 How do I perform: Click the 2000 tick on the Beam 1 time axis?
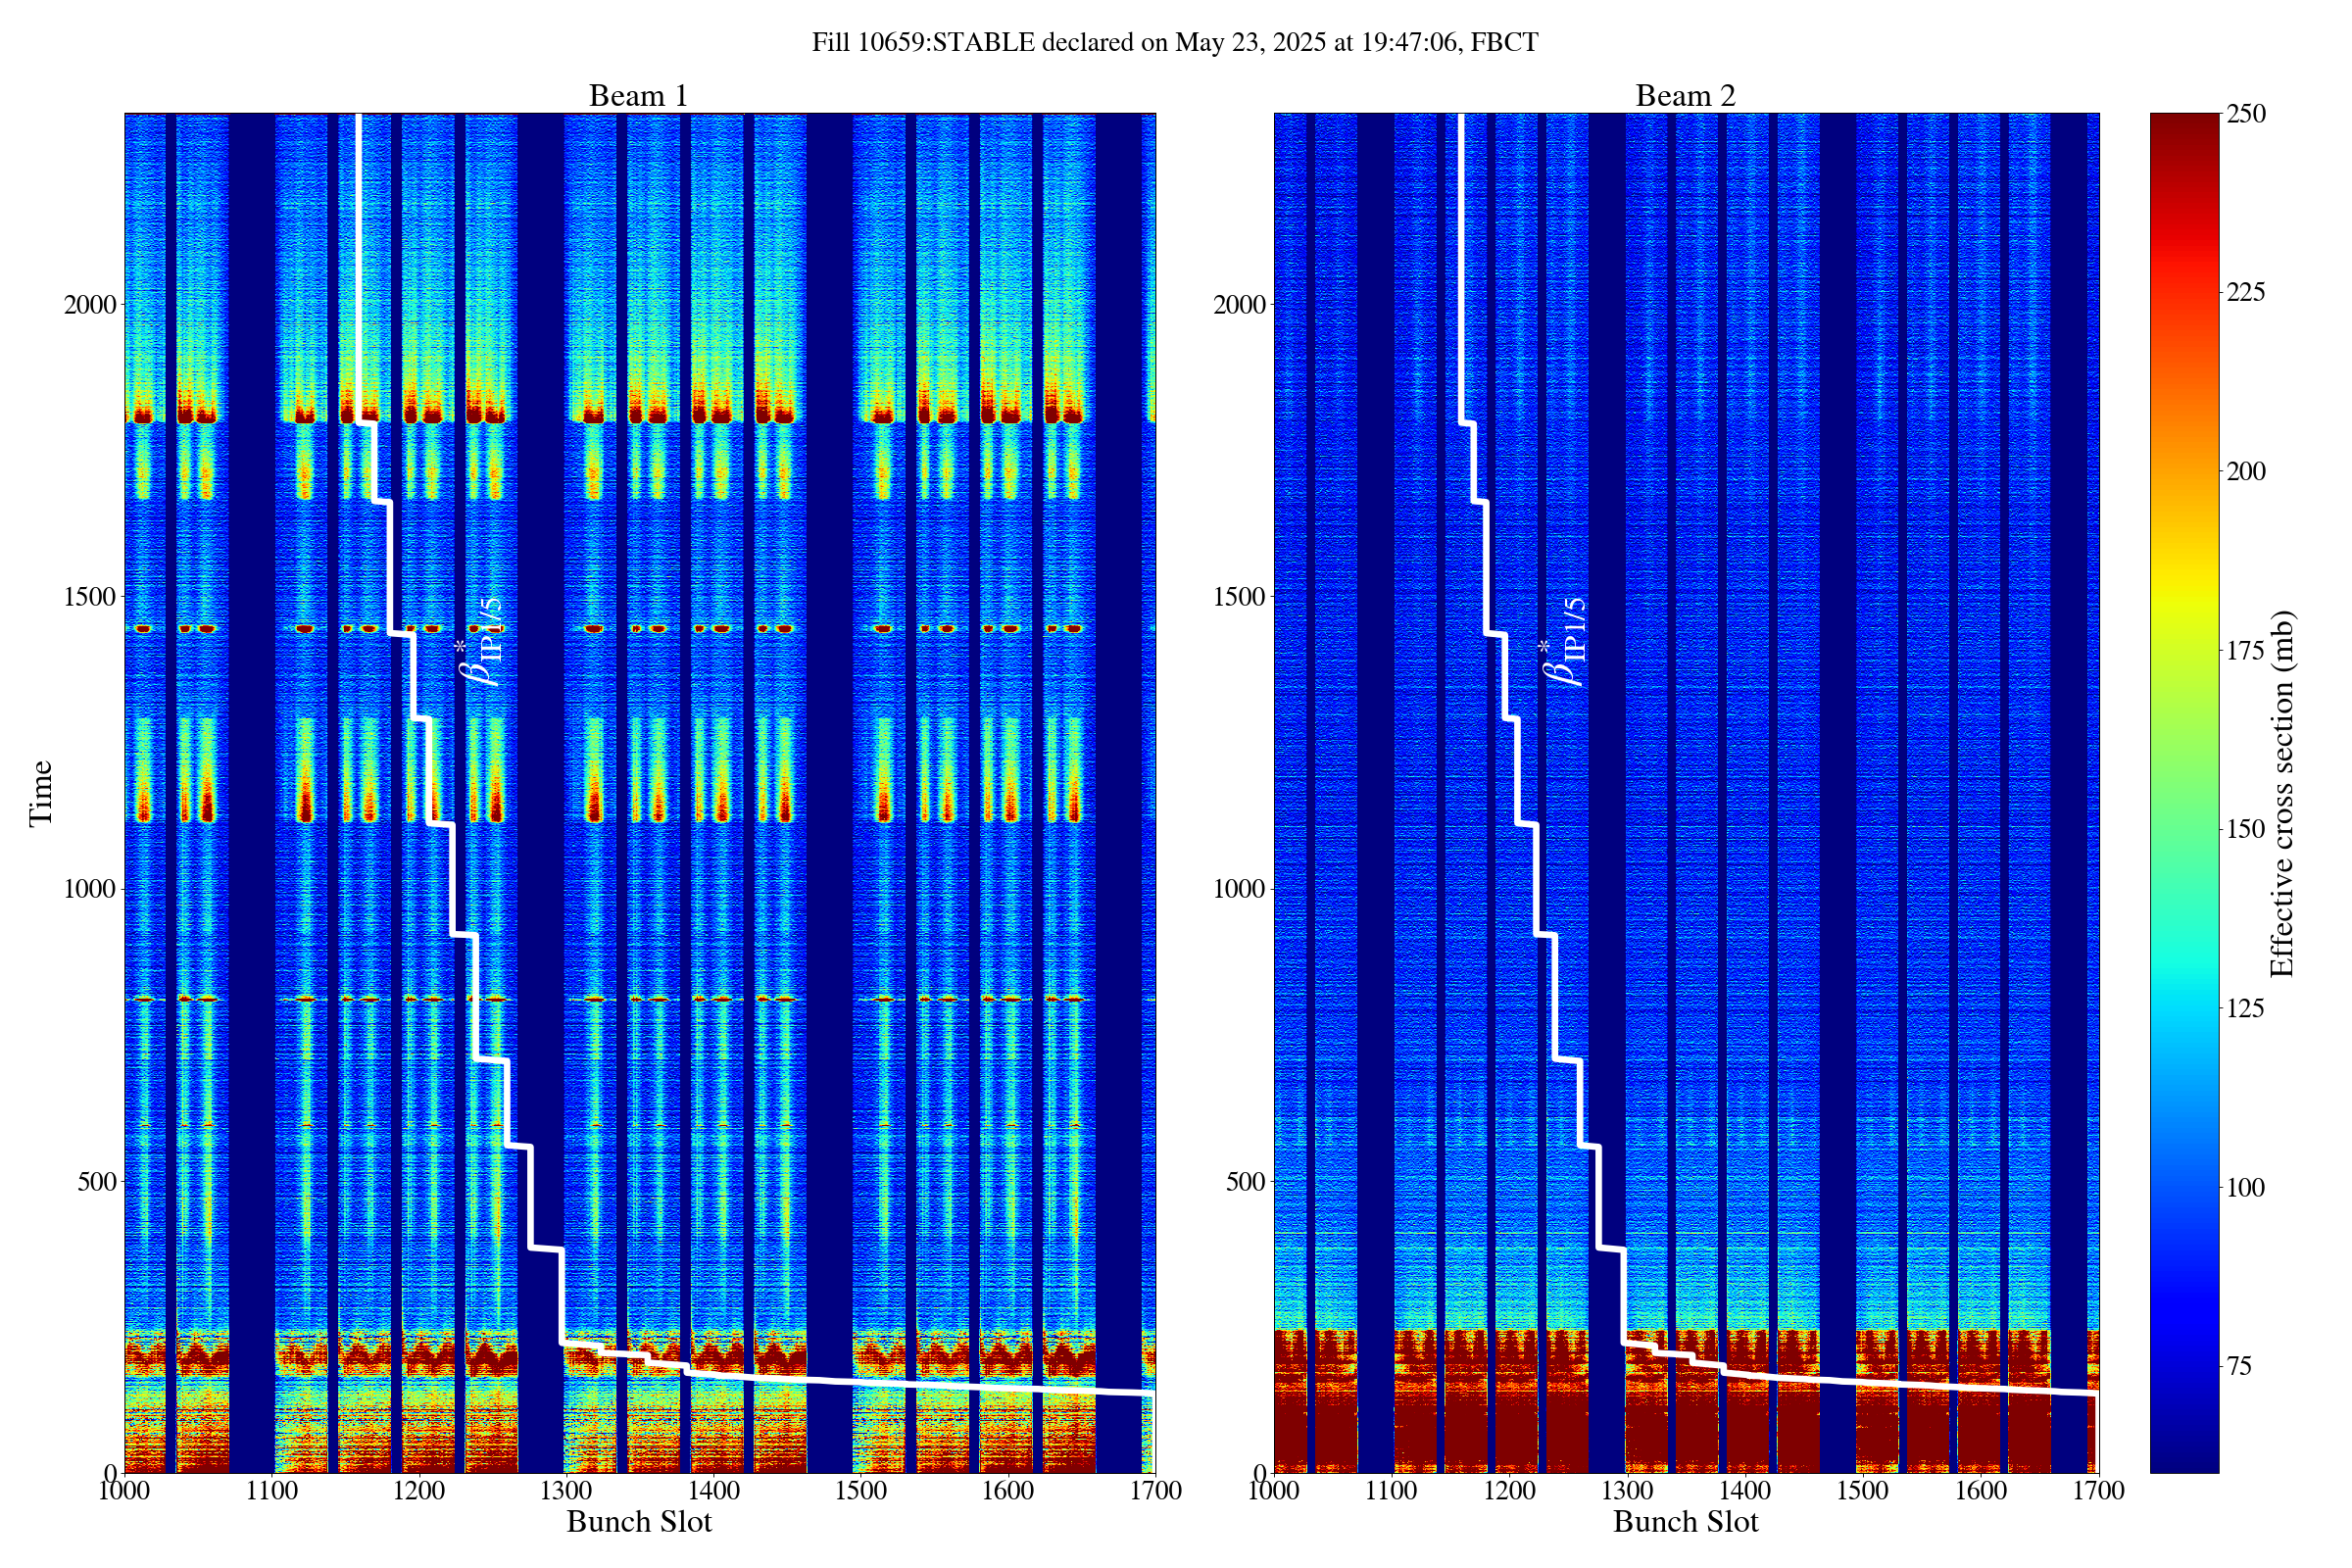pyautogui.click(x=90, y=305)
